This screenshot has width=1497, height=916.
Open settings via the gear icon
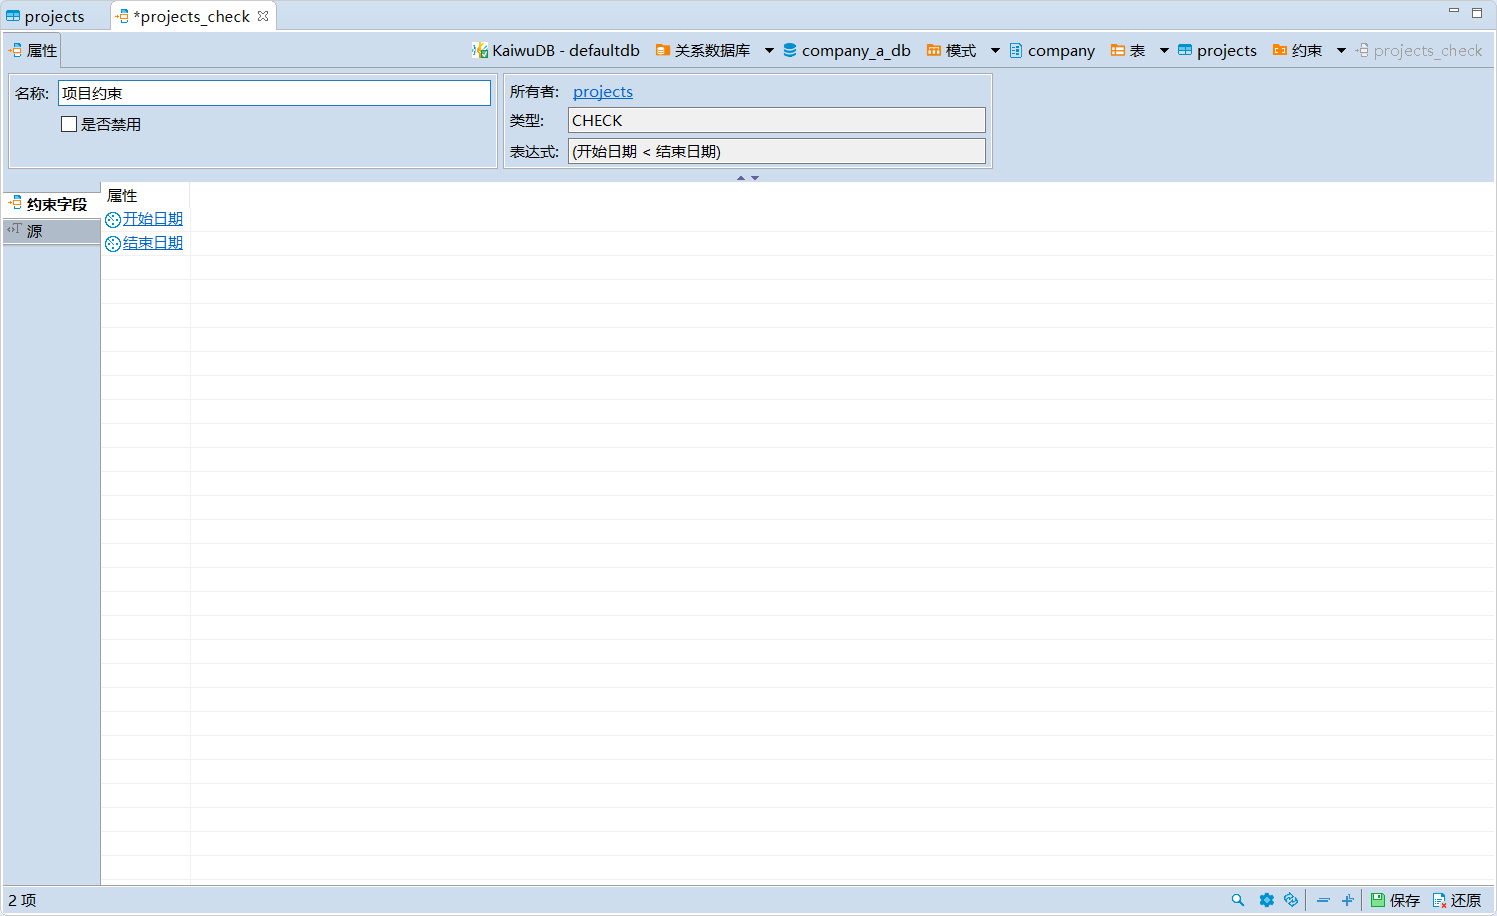click(x=1266, y=900)
